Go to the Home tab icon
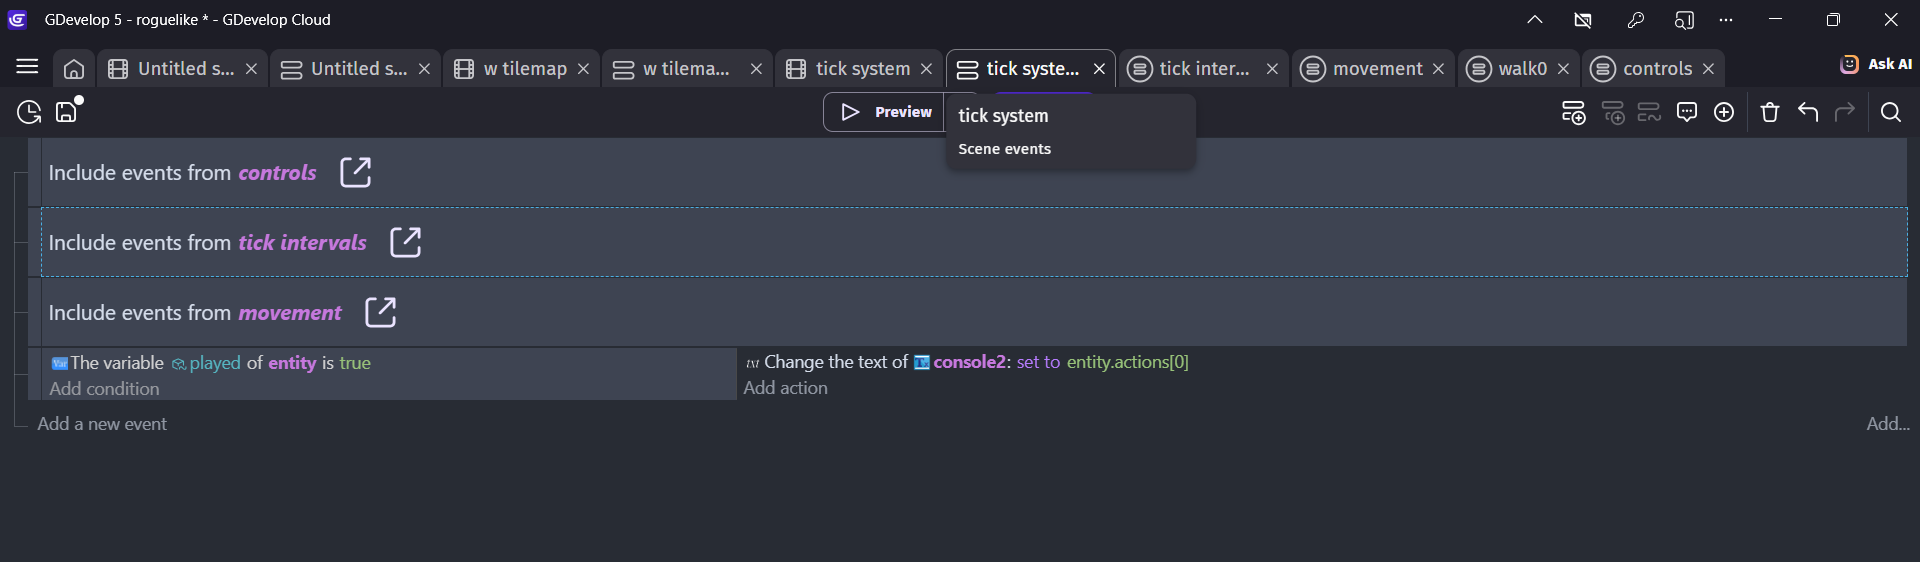1920x562 pixels. coord(74,69)
